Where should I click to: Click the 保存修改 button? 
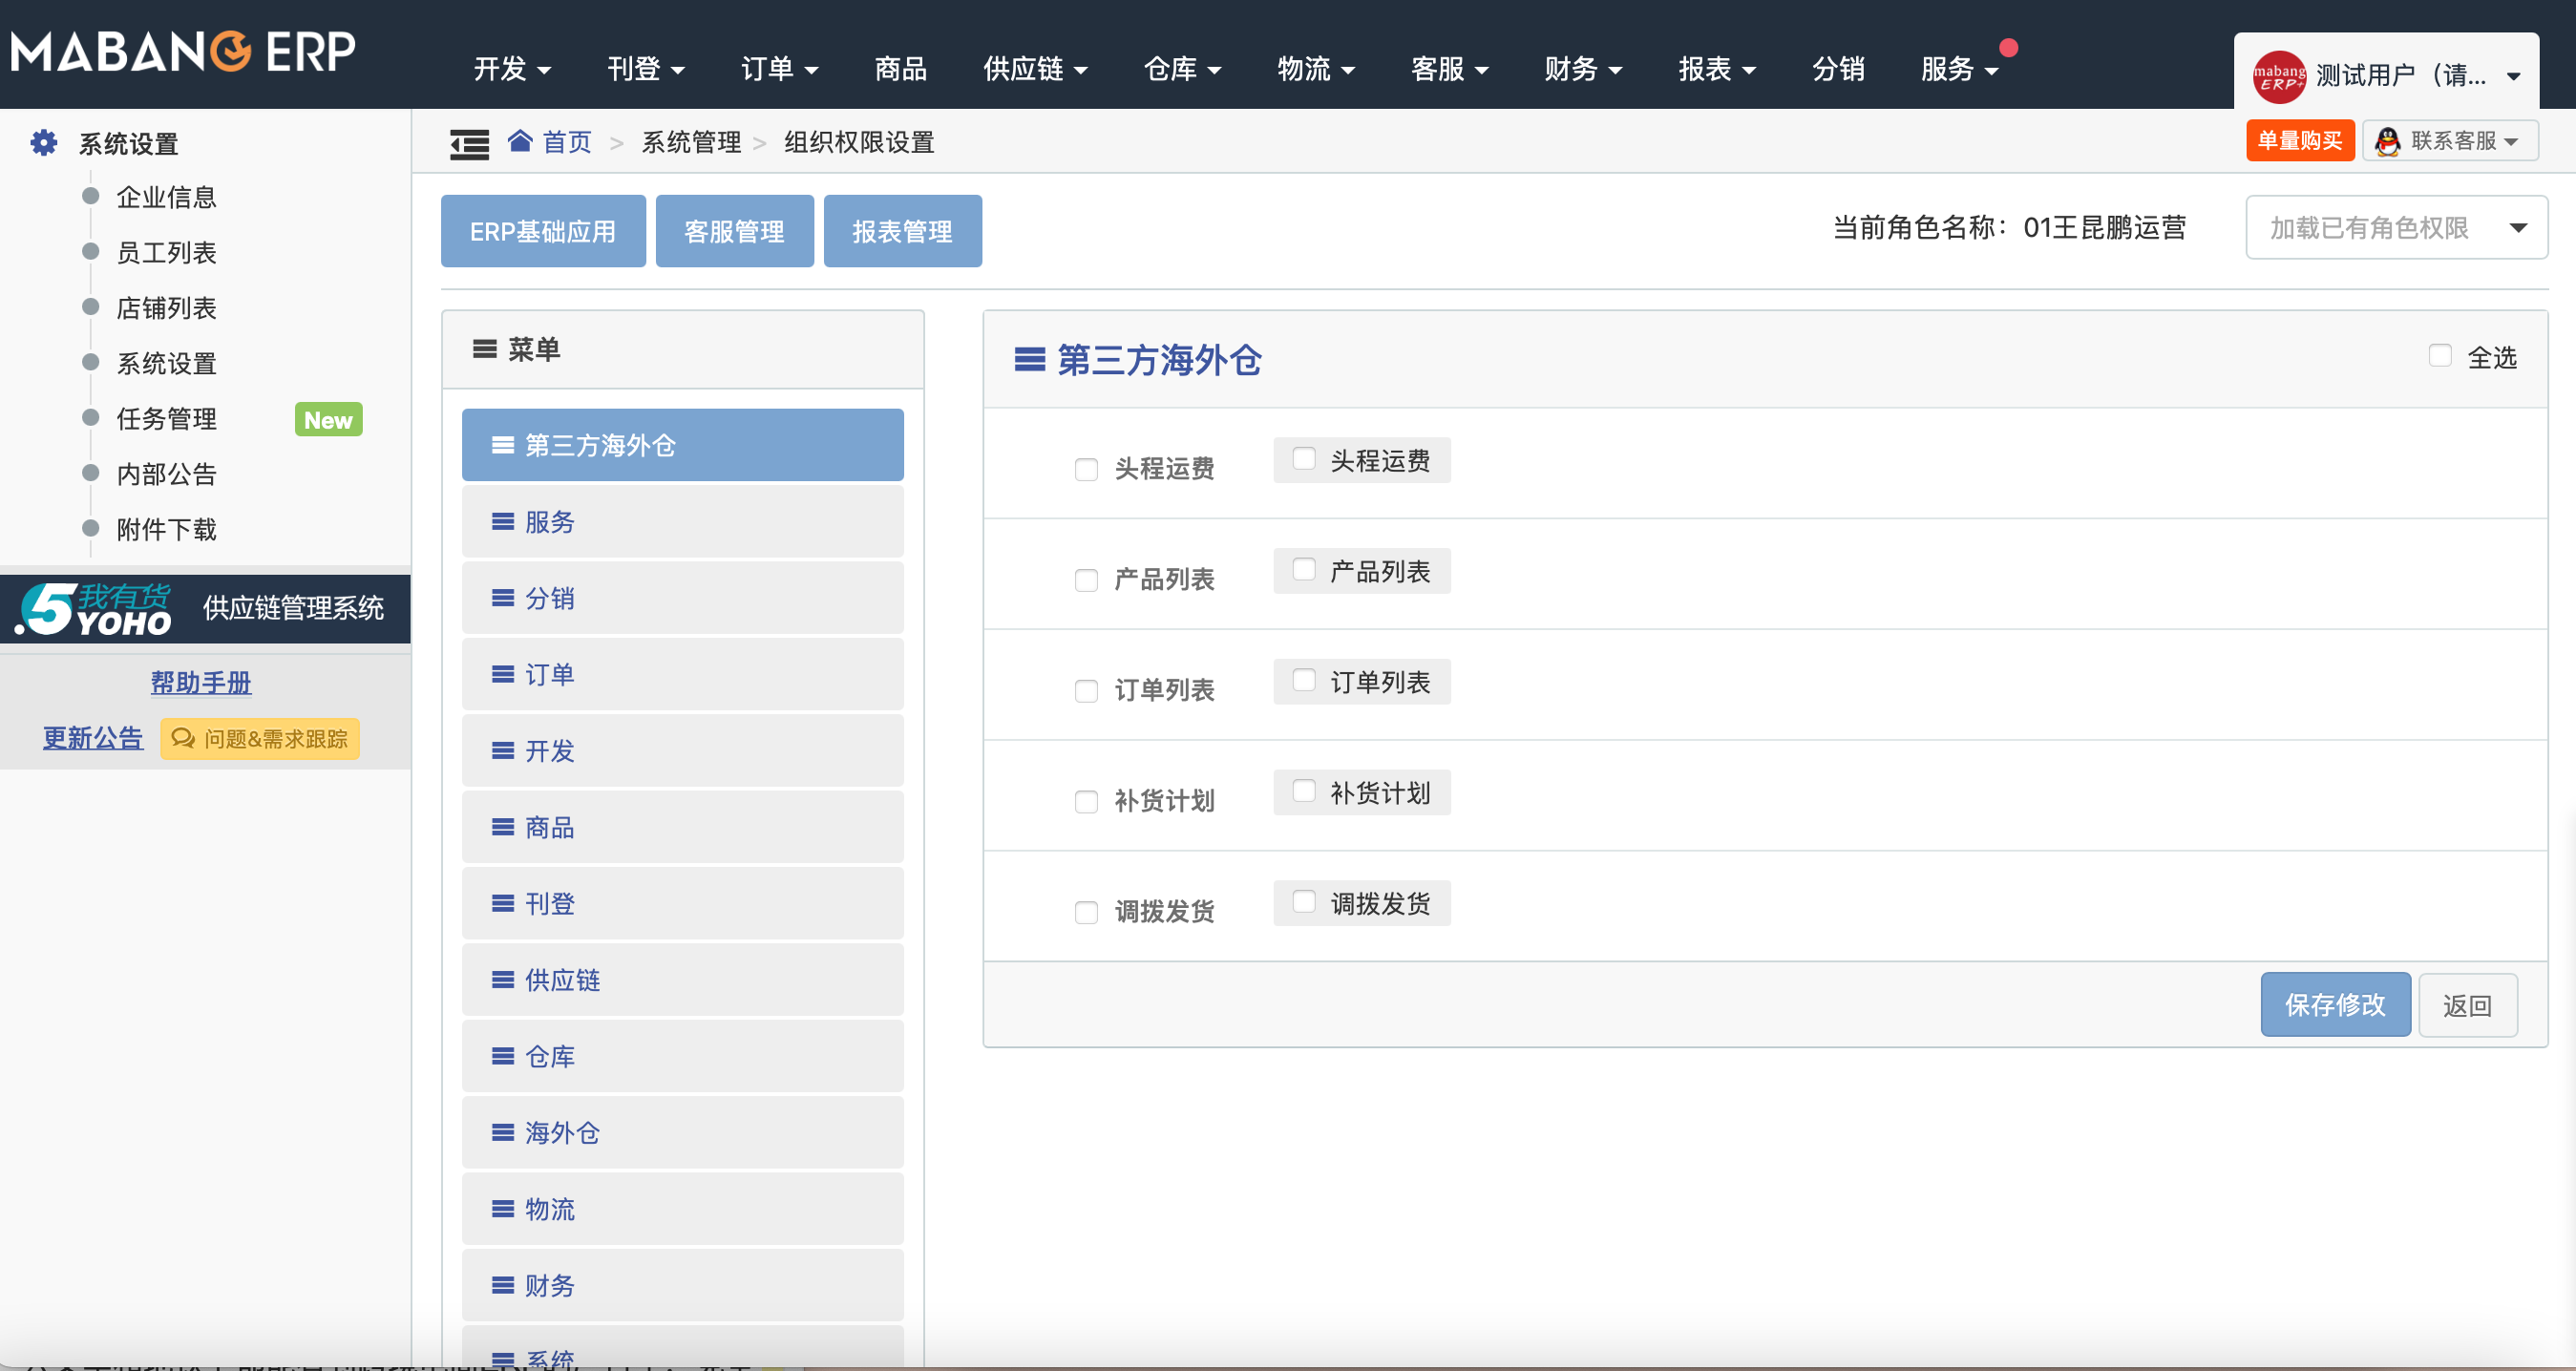click(2335, 1004)
